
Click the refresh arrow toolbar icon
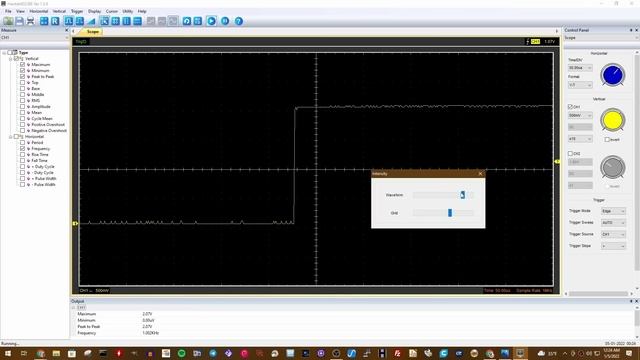[x=187, y=21]
